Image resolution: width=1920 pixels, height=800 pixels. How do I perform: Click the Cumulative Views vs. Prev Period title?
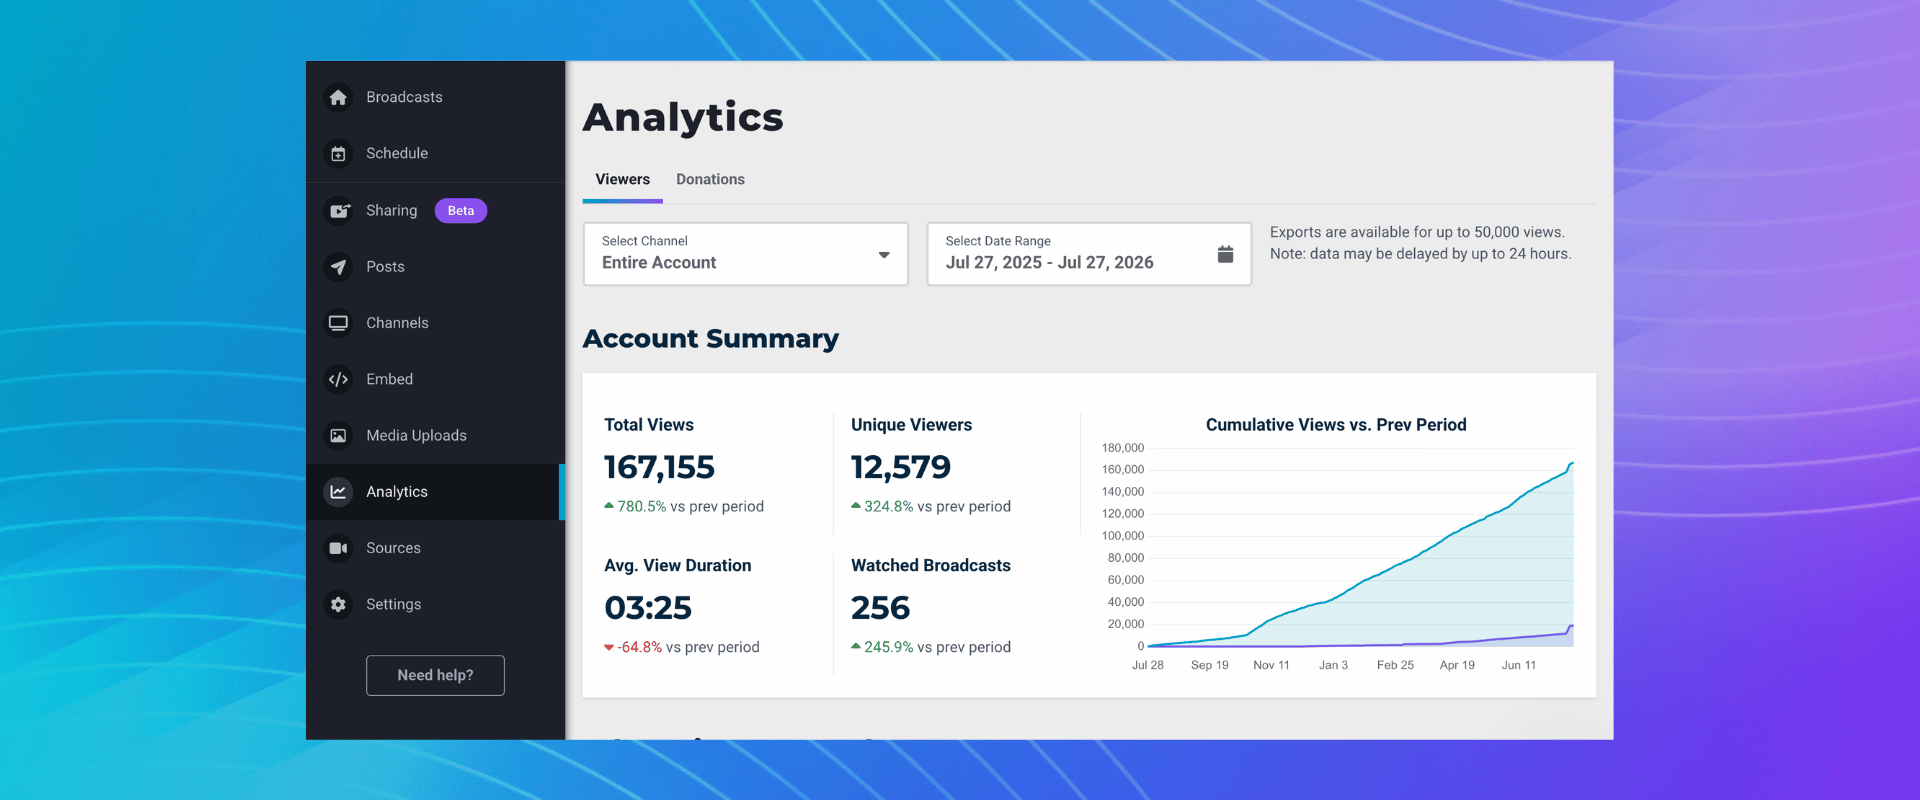pos(1336,425)
